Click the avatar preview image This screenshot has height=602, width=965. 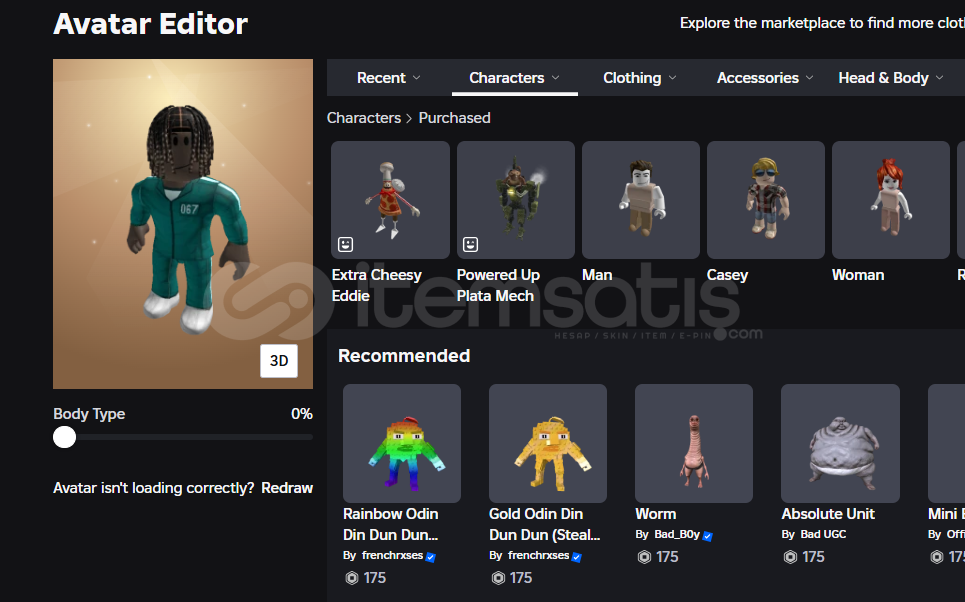click(183, 224)
